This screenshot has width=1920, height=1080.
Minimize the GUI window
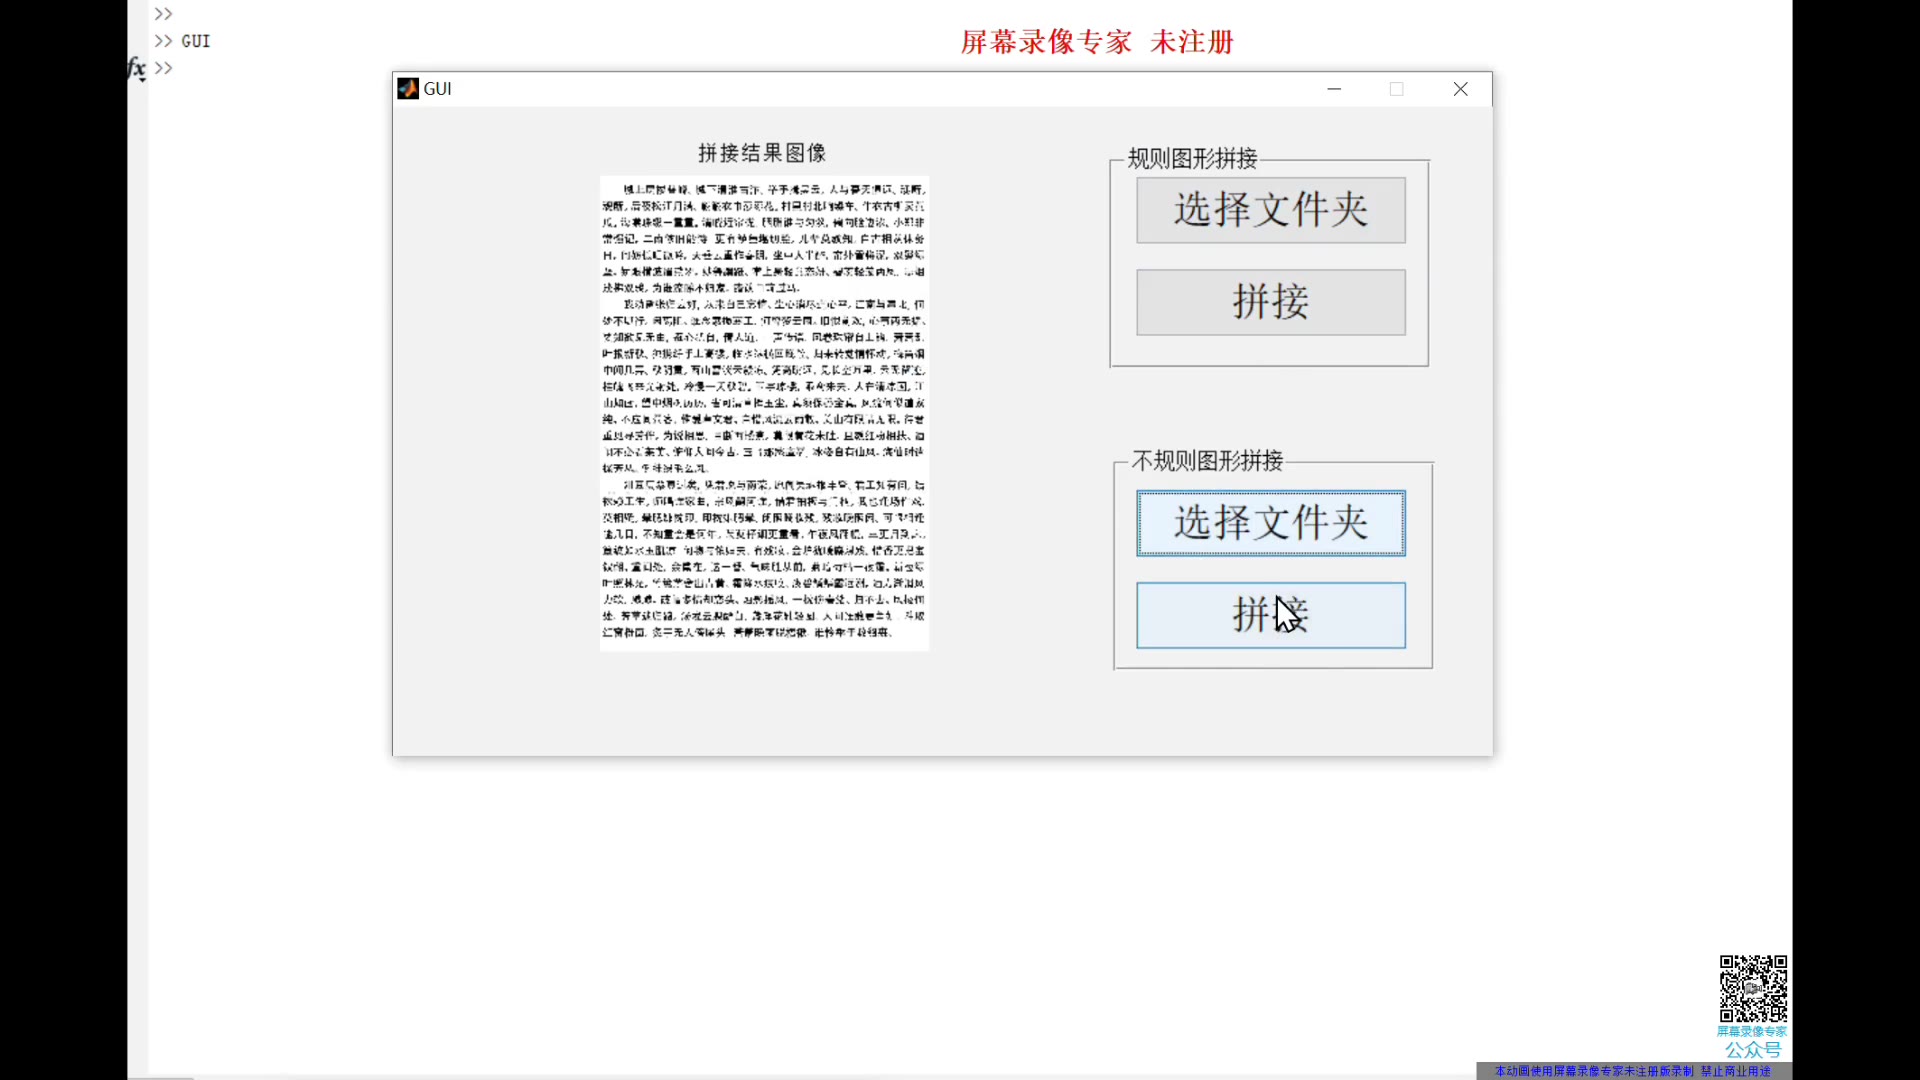pos(1333,89)
